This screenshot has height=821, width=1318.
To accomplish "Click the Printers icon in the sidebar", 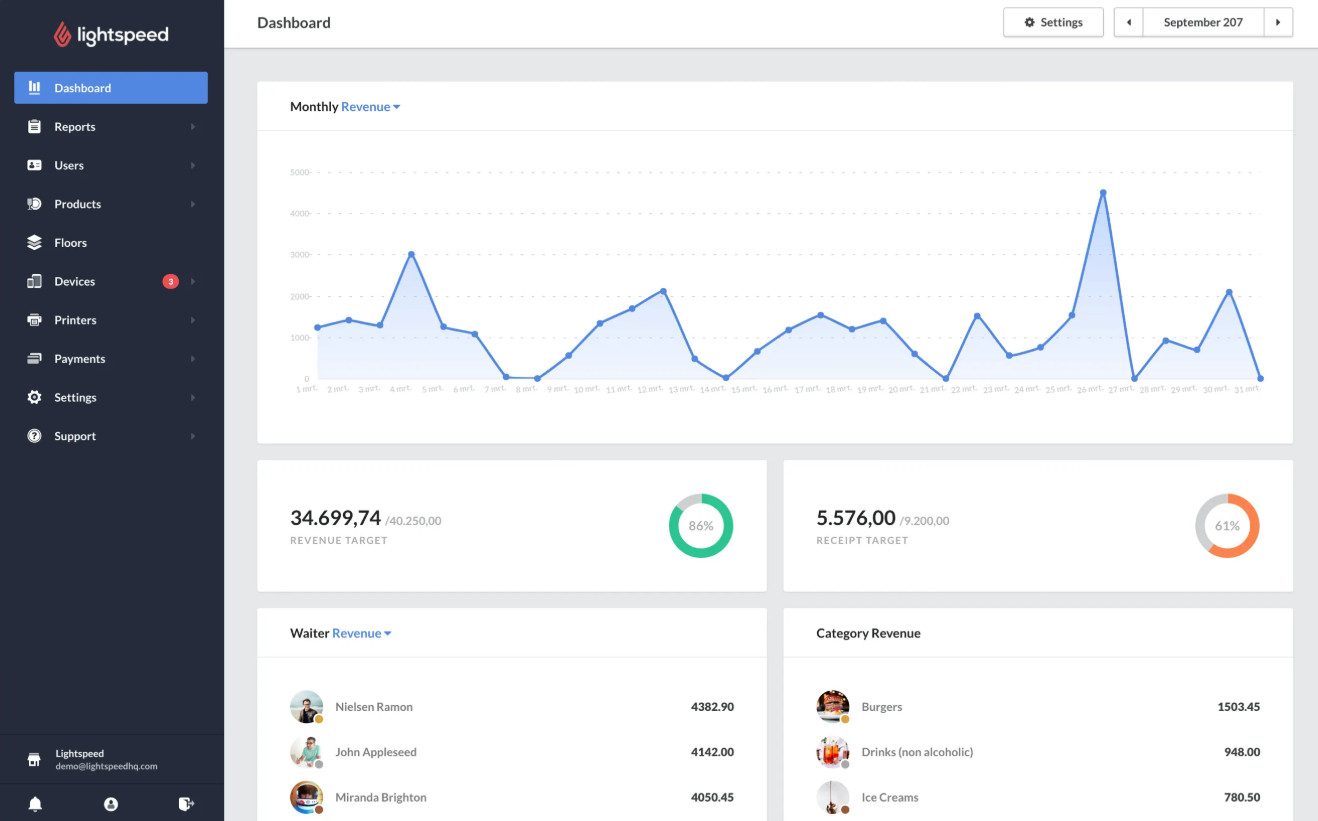I will click(34, 320).
